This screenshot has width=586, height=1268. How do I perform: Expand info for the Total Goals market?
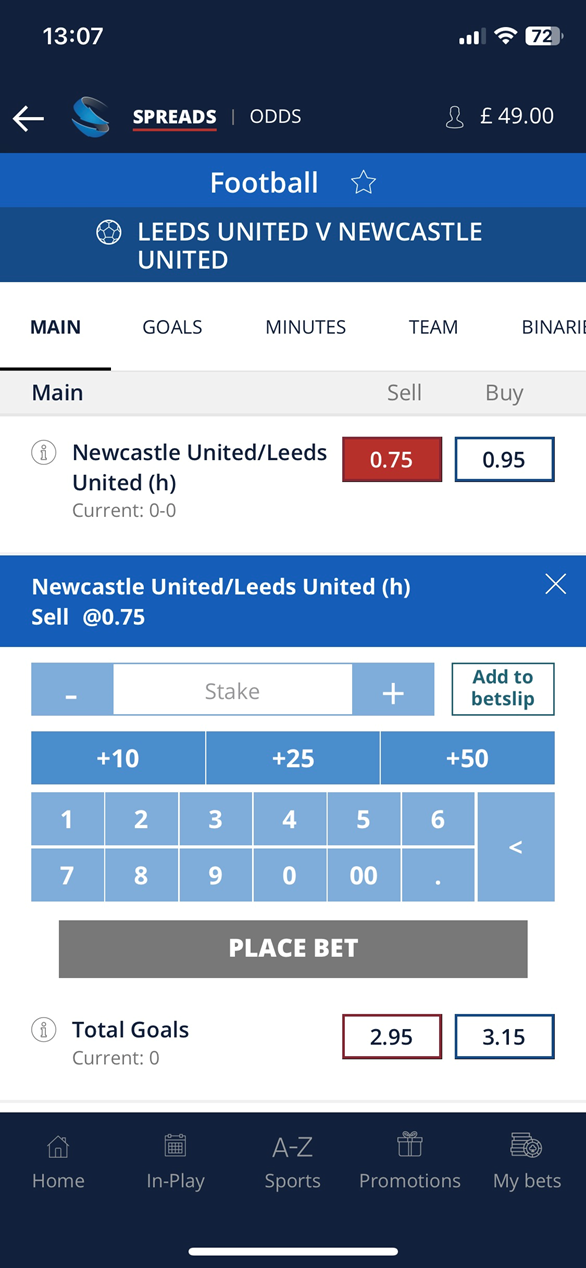coord(43,1028)
